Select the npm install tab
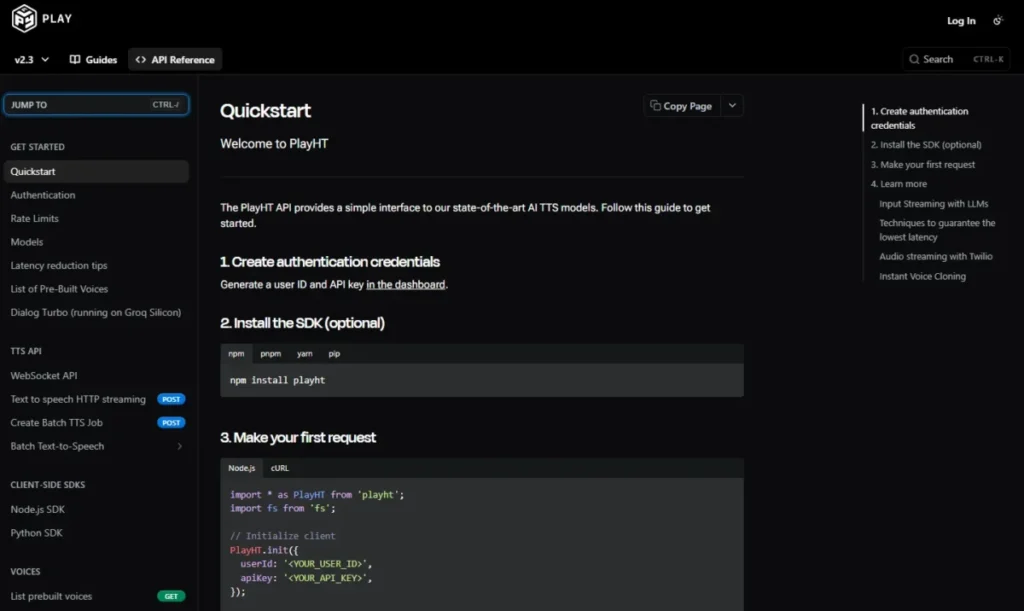Image resolution: width=1024 pixels, height=611 pixels. [x=236, y=354]
